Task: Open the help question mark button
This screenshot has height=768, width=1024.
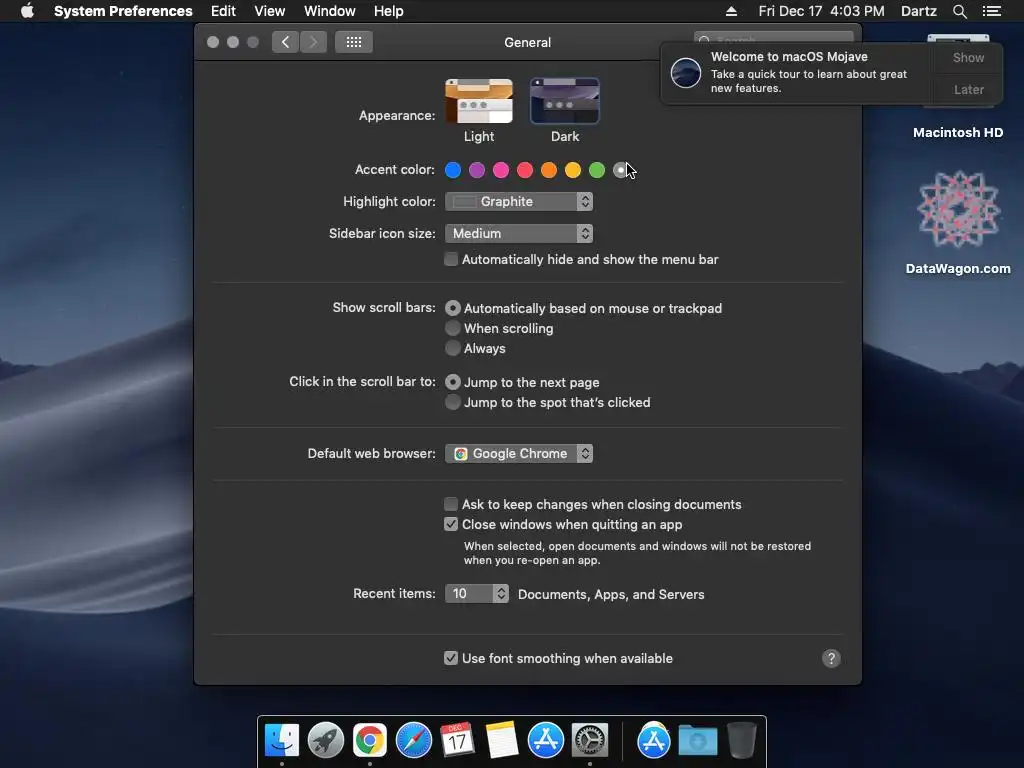Action: (831, 658)
